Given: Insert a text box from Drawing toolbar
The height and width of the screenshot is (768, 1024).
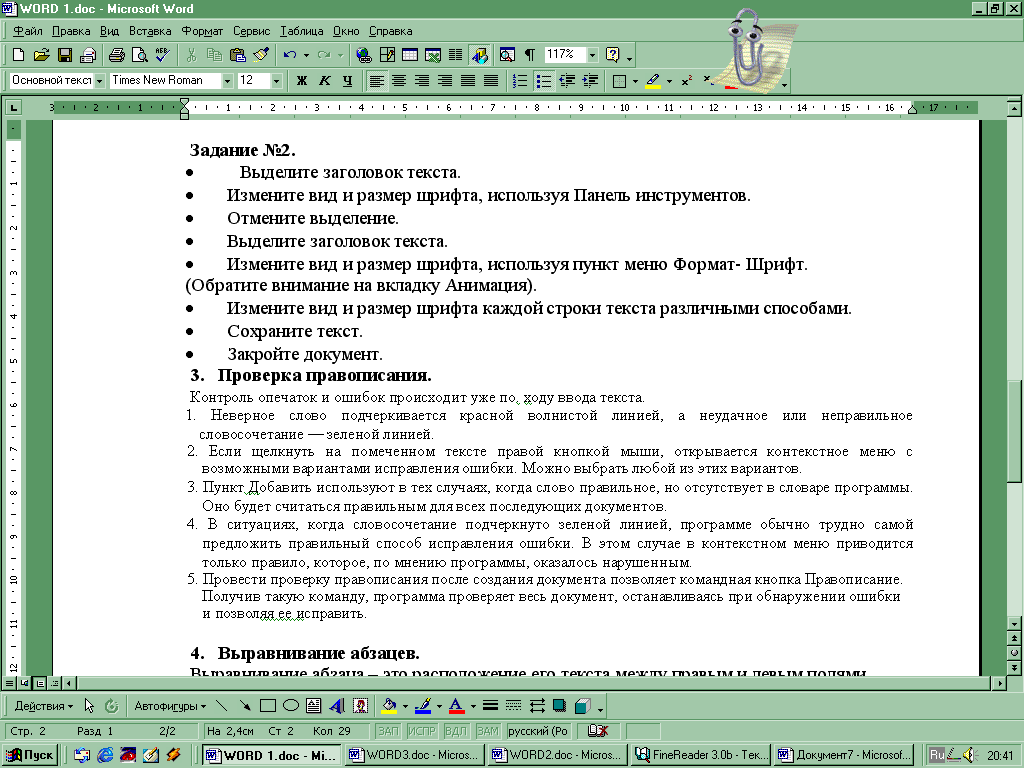Looking at the screenshot, I should click(x=313, y=705).
